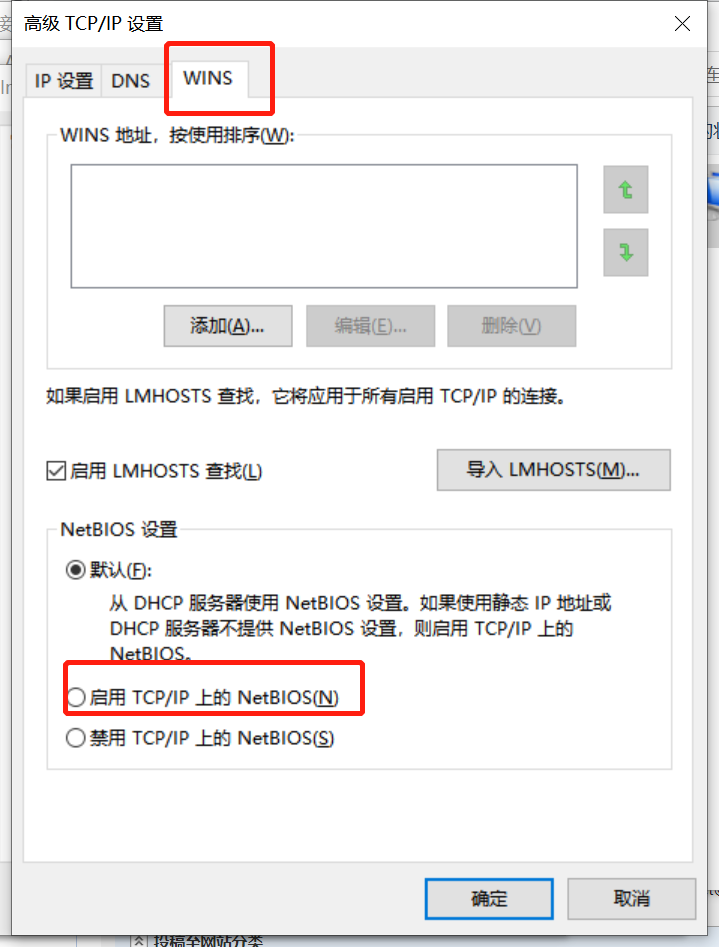Click the 编辑(E)... button

[x=370, y=326]
